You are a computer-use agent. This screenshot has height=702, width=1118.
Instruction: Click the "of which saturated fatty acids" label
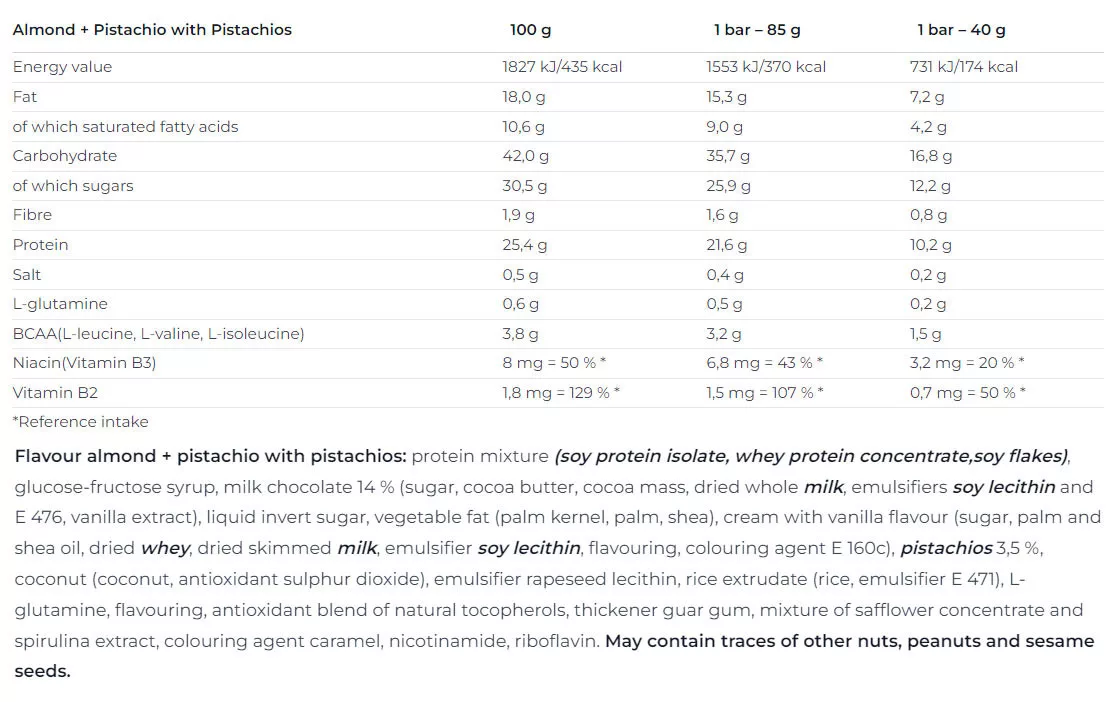click(x=125, y=127)
